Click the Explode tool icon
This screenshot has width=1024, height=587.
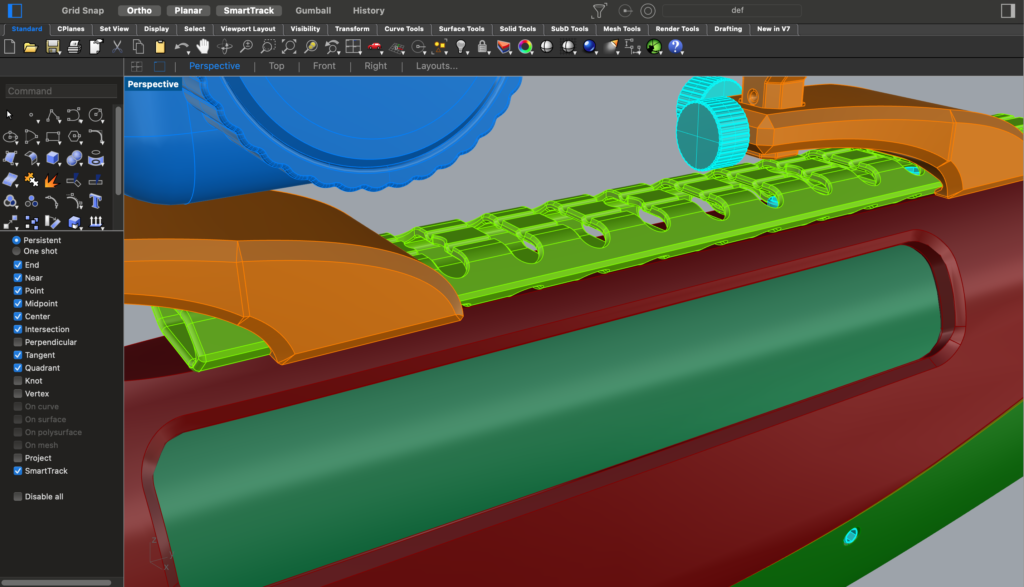point(53,181)
